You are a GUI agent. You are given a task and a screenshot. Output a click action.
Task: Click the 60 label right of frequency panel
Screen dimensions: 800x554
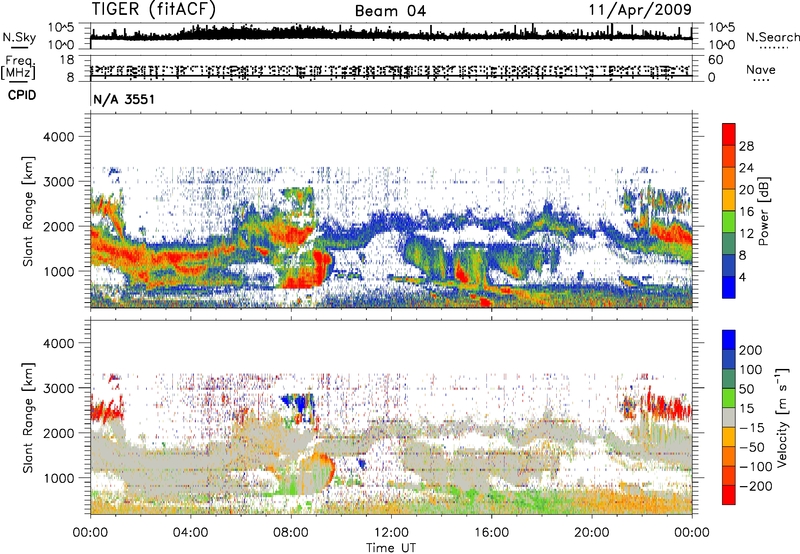[x=715, y=60]
